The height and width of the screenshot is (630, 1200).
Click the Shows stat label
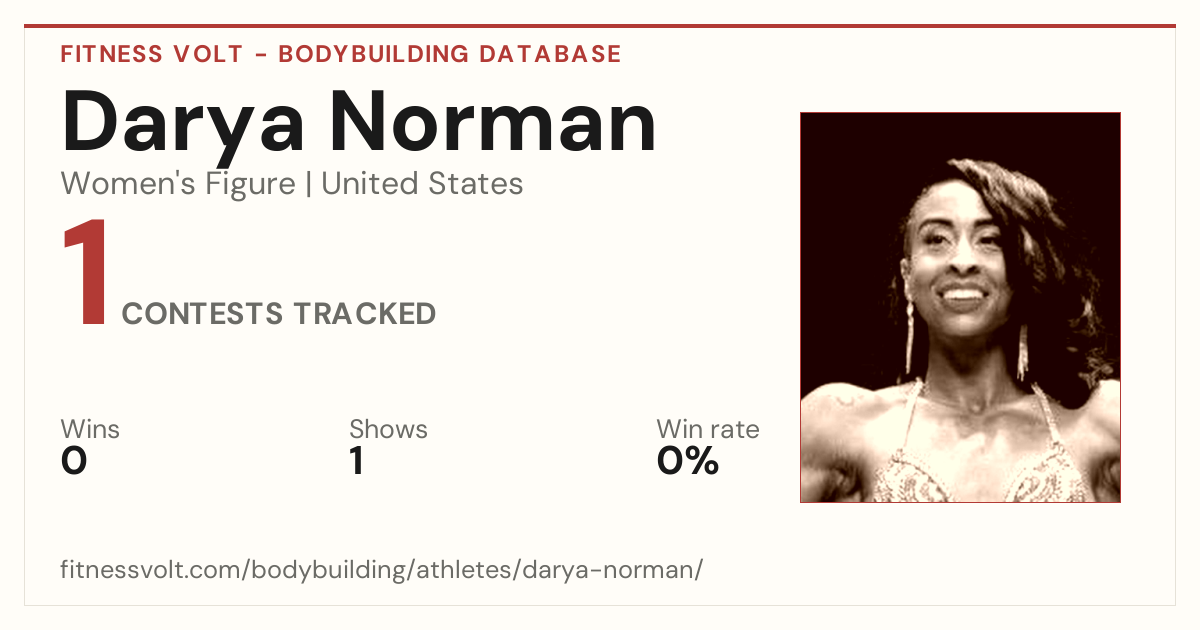pos(388,429)
